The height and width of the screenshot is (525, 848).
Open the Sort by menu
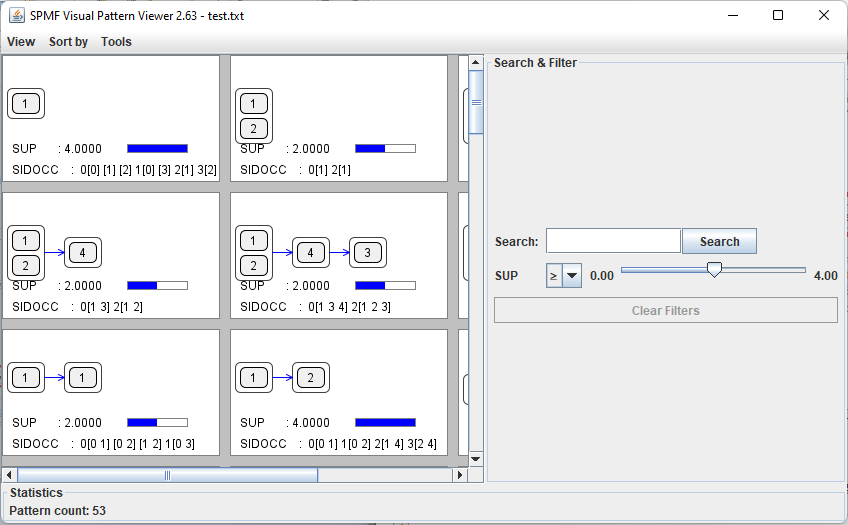(68, 41)
